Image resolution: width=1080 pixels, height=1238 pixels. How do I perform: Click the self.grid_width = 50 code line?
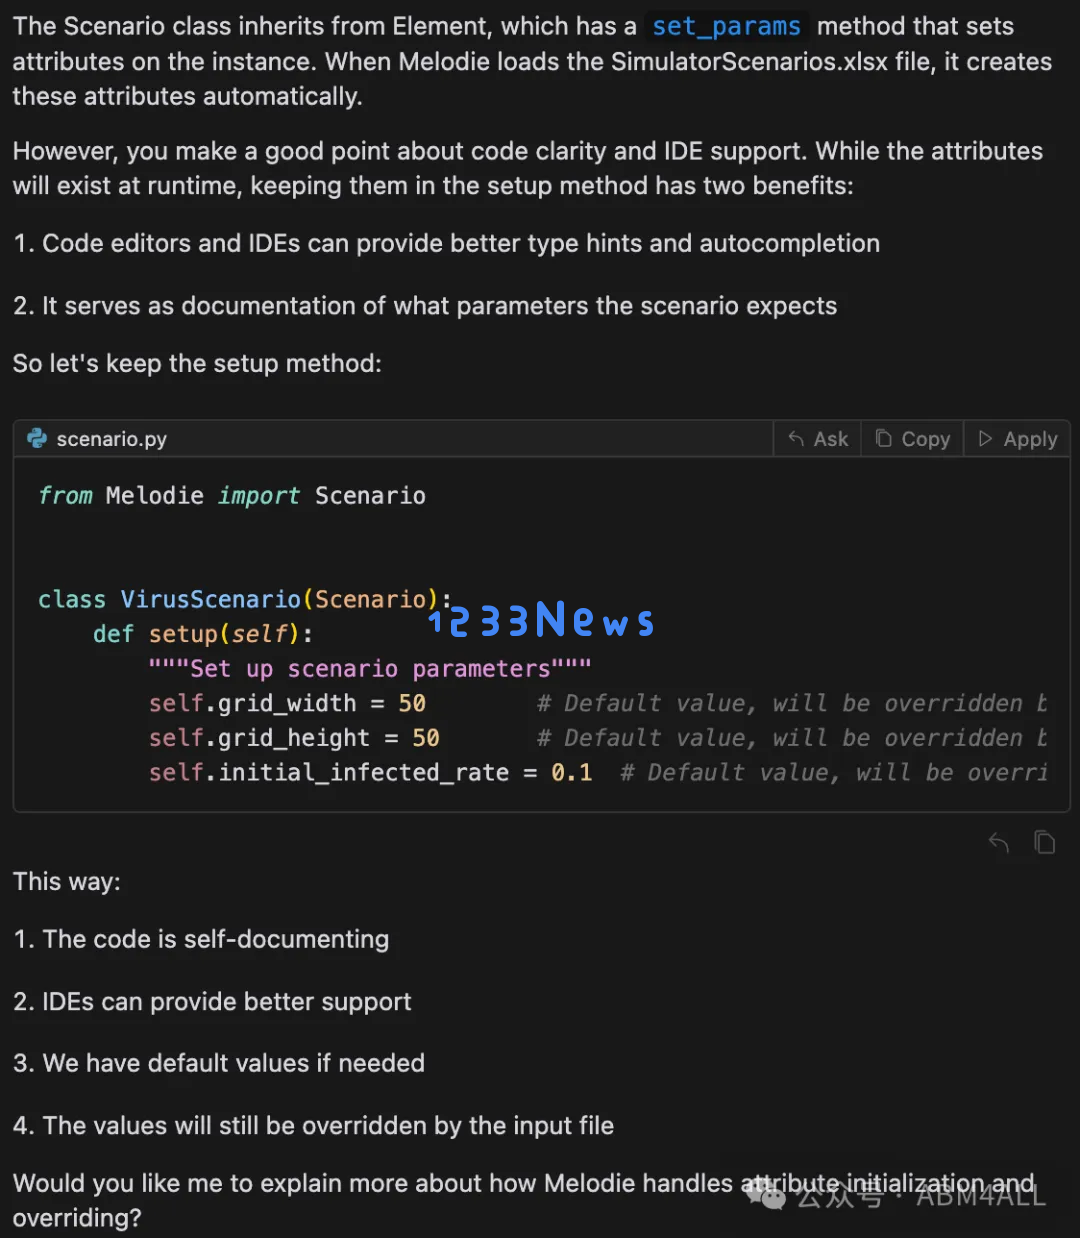pyautogui.click(x=287, y=703)
